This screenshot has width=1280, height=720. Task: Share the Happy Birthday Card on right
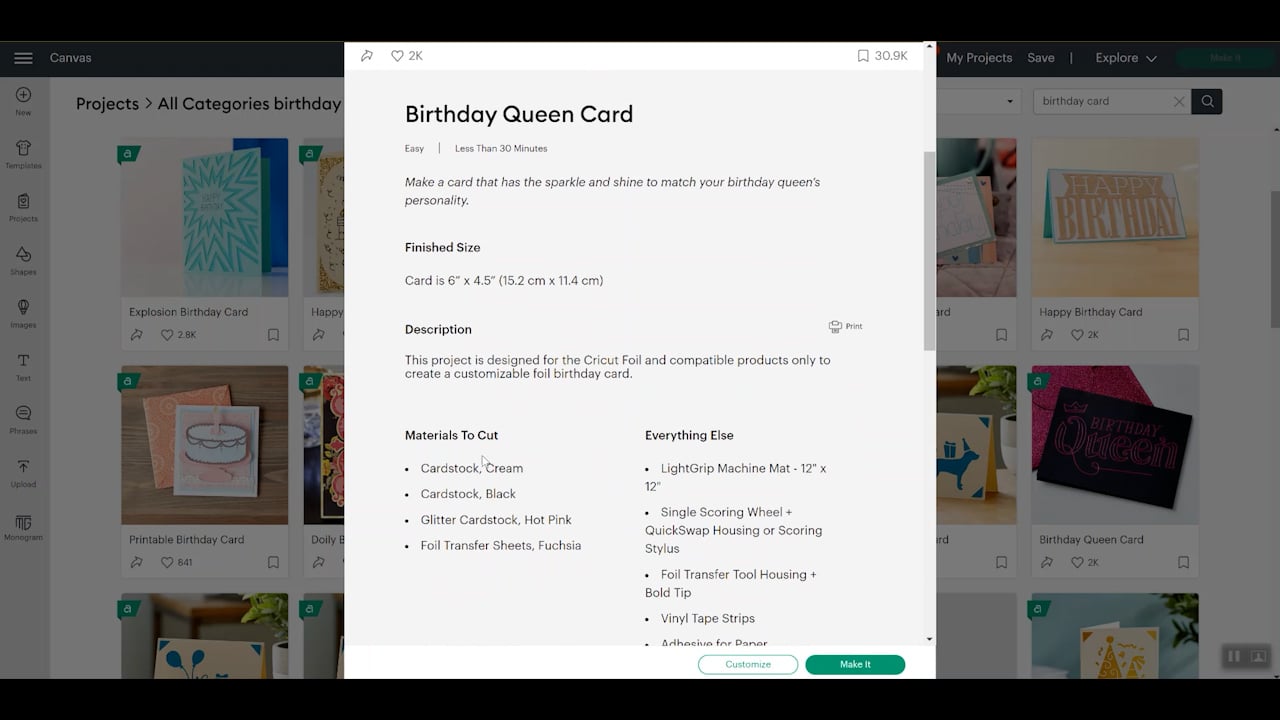[x=1047, y=335]
